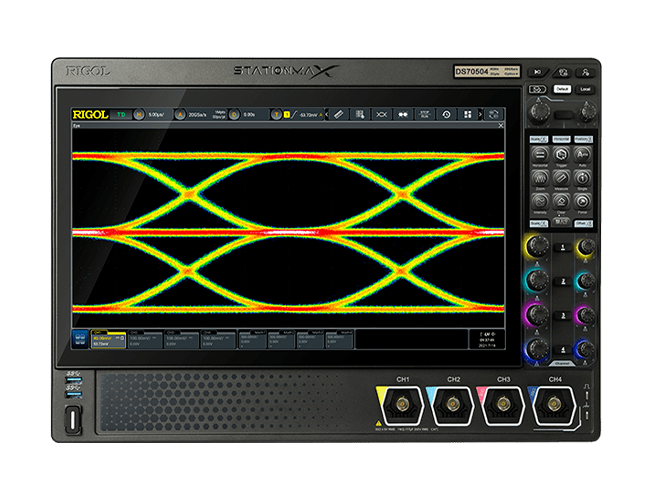
Task: Click the purple channel 3 vertical scale knob
Action: 537,314
